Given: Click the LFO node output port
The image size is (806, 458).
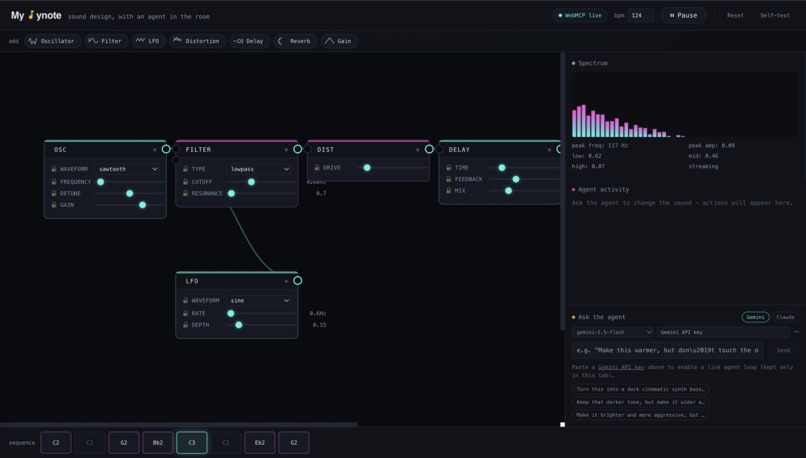Looking at the screenshot, I should pos(298,281).
